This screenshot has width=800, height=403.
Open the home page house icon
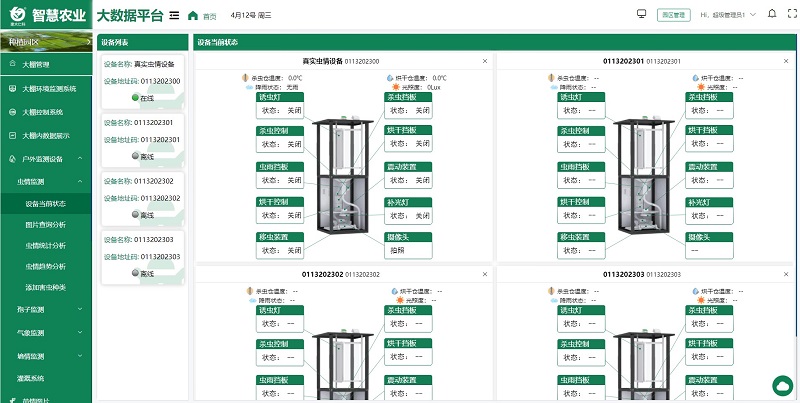point(193,15)
